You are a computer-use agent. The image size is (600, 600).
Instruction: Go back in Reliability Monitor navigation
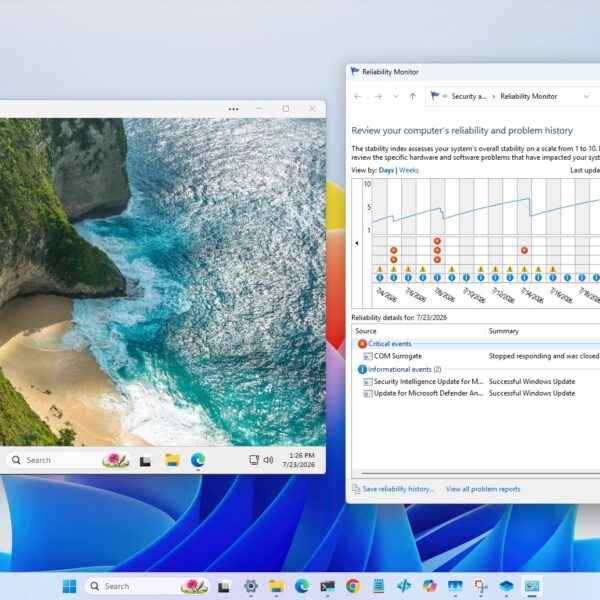click(x=358, y=96)
